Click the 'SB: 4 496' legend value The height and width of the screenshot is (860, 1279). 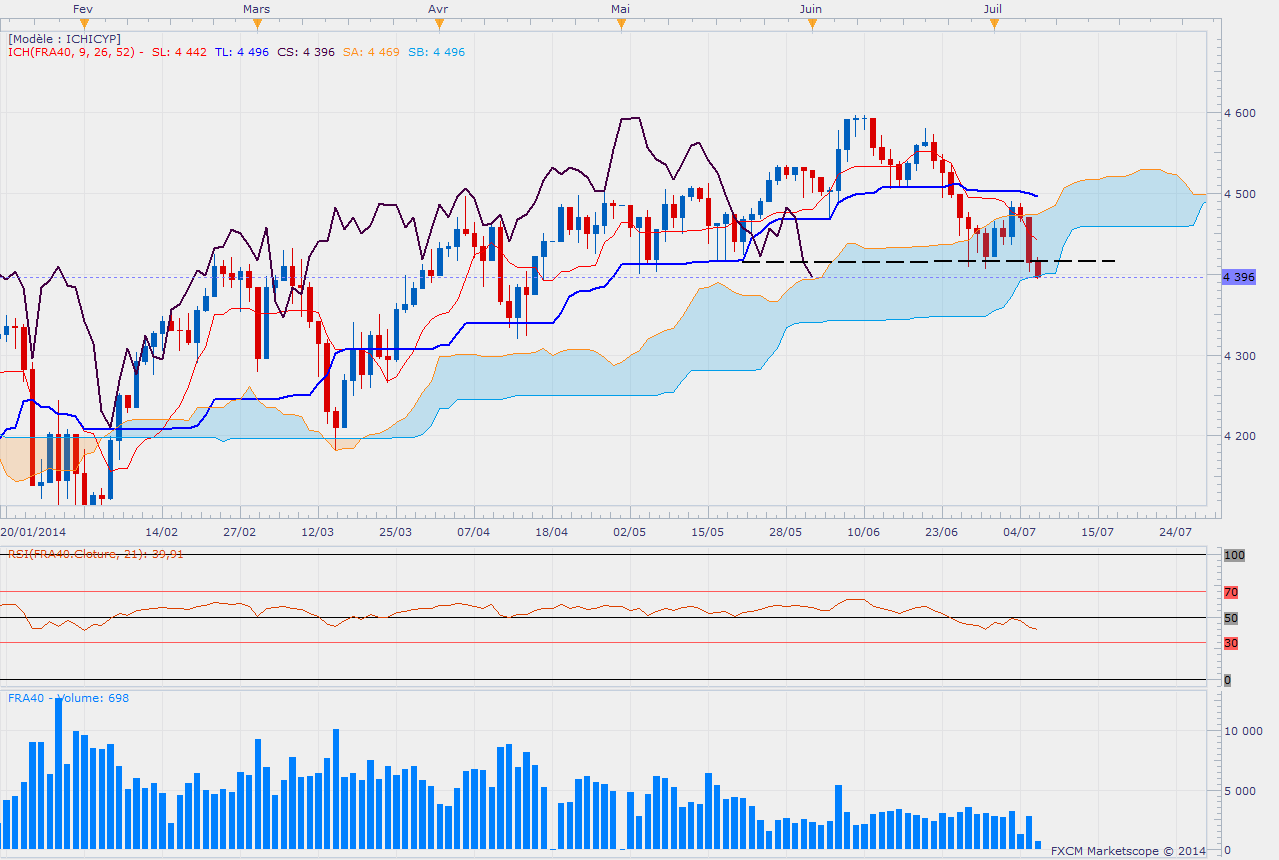point(436,52)
